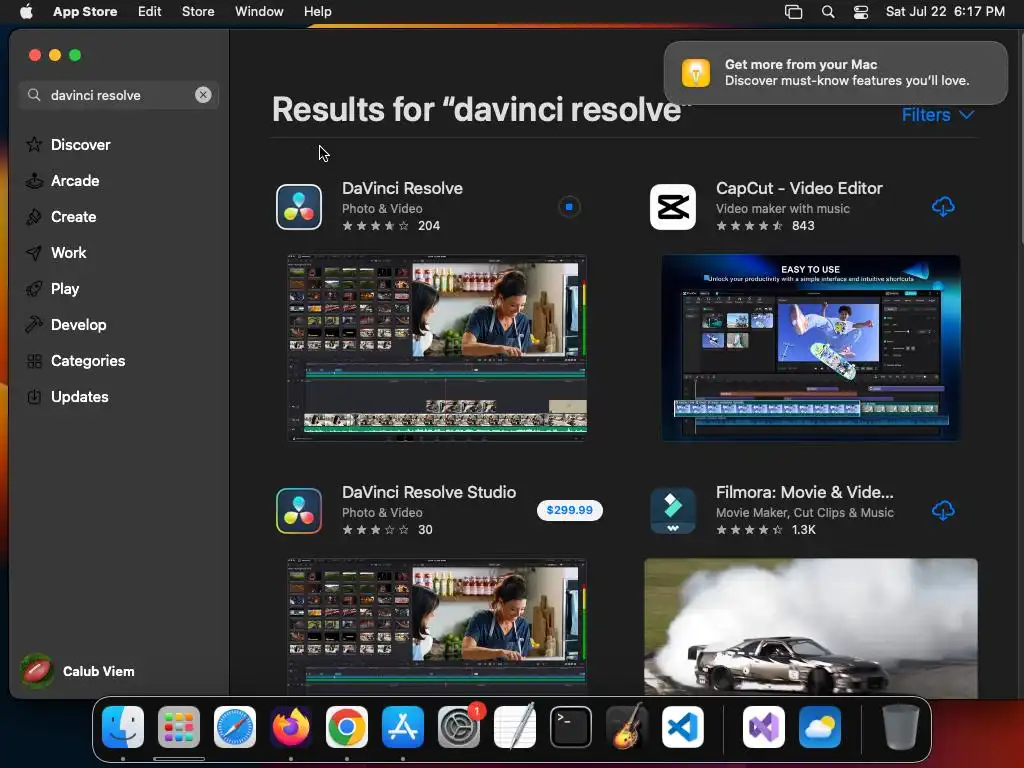Click the lightbulb Tips notification icon
Screen dimensions: 1024x768
pos(696,72)
